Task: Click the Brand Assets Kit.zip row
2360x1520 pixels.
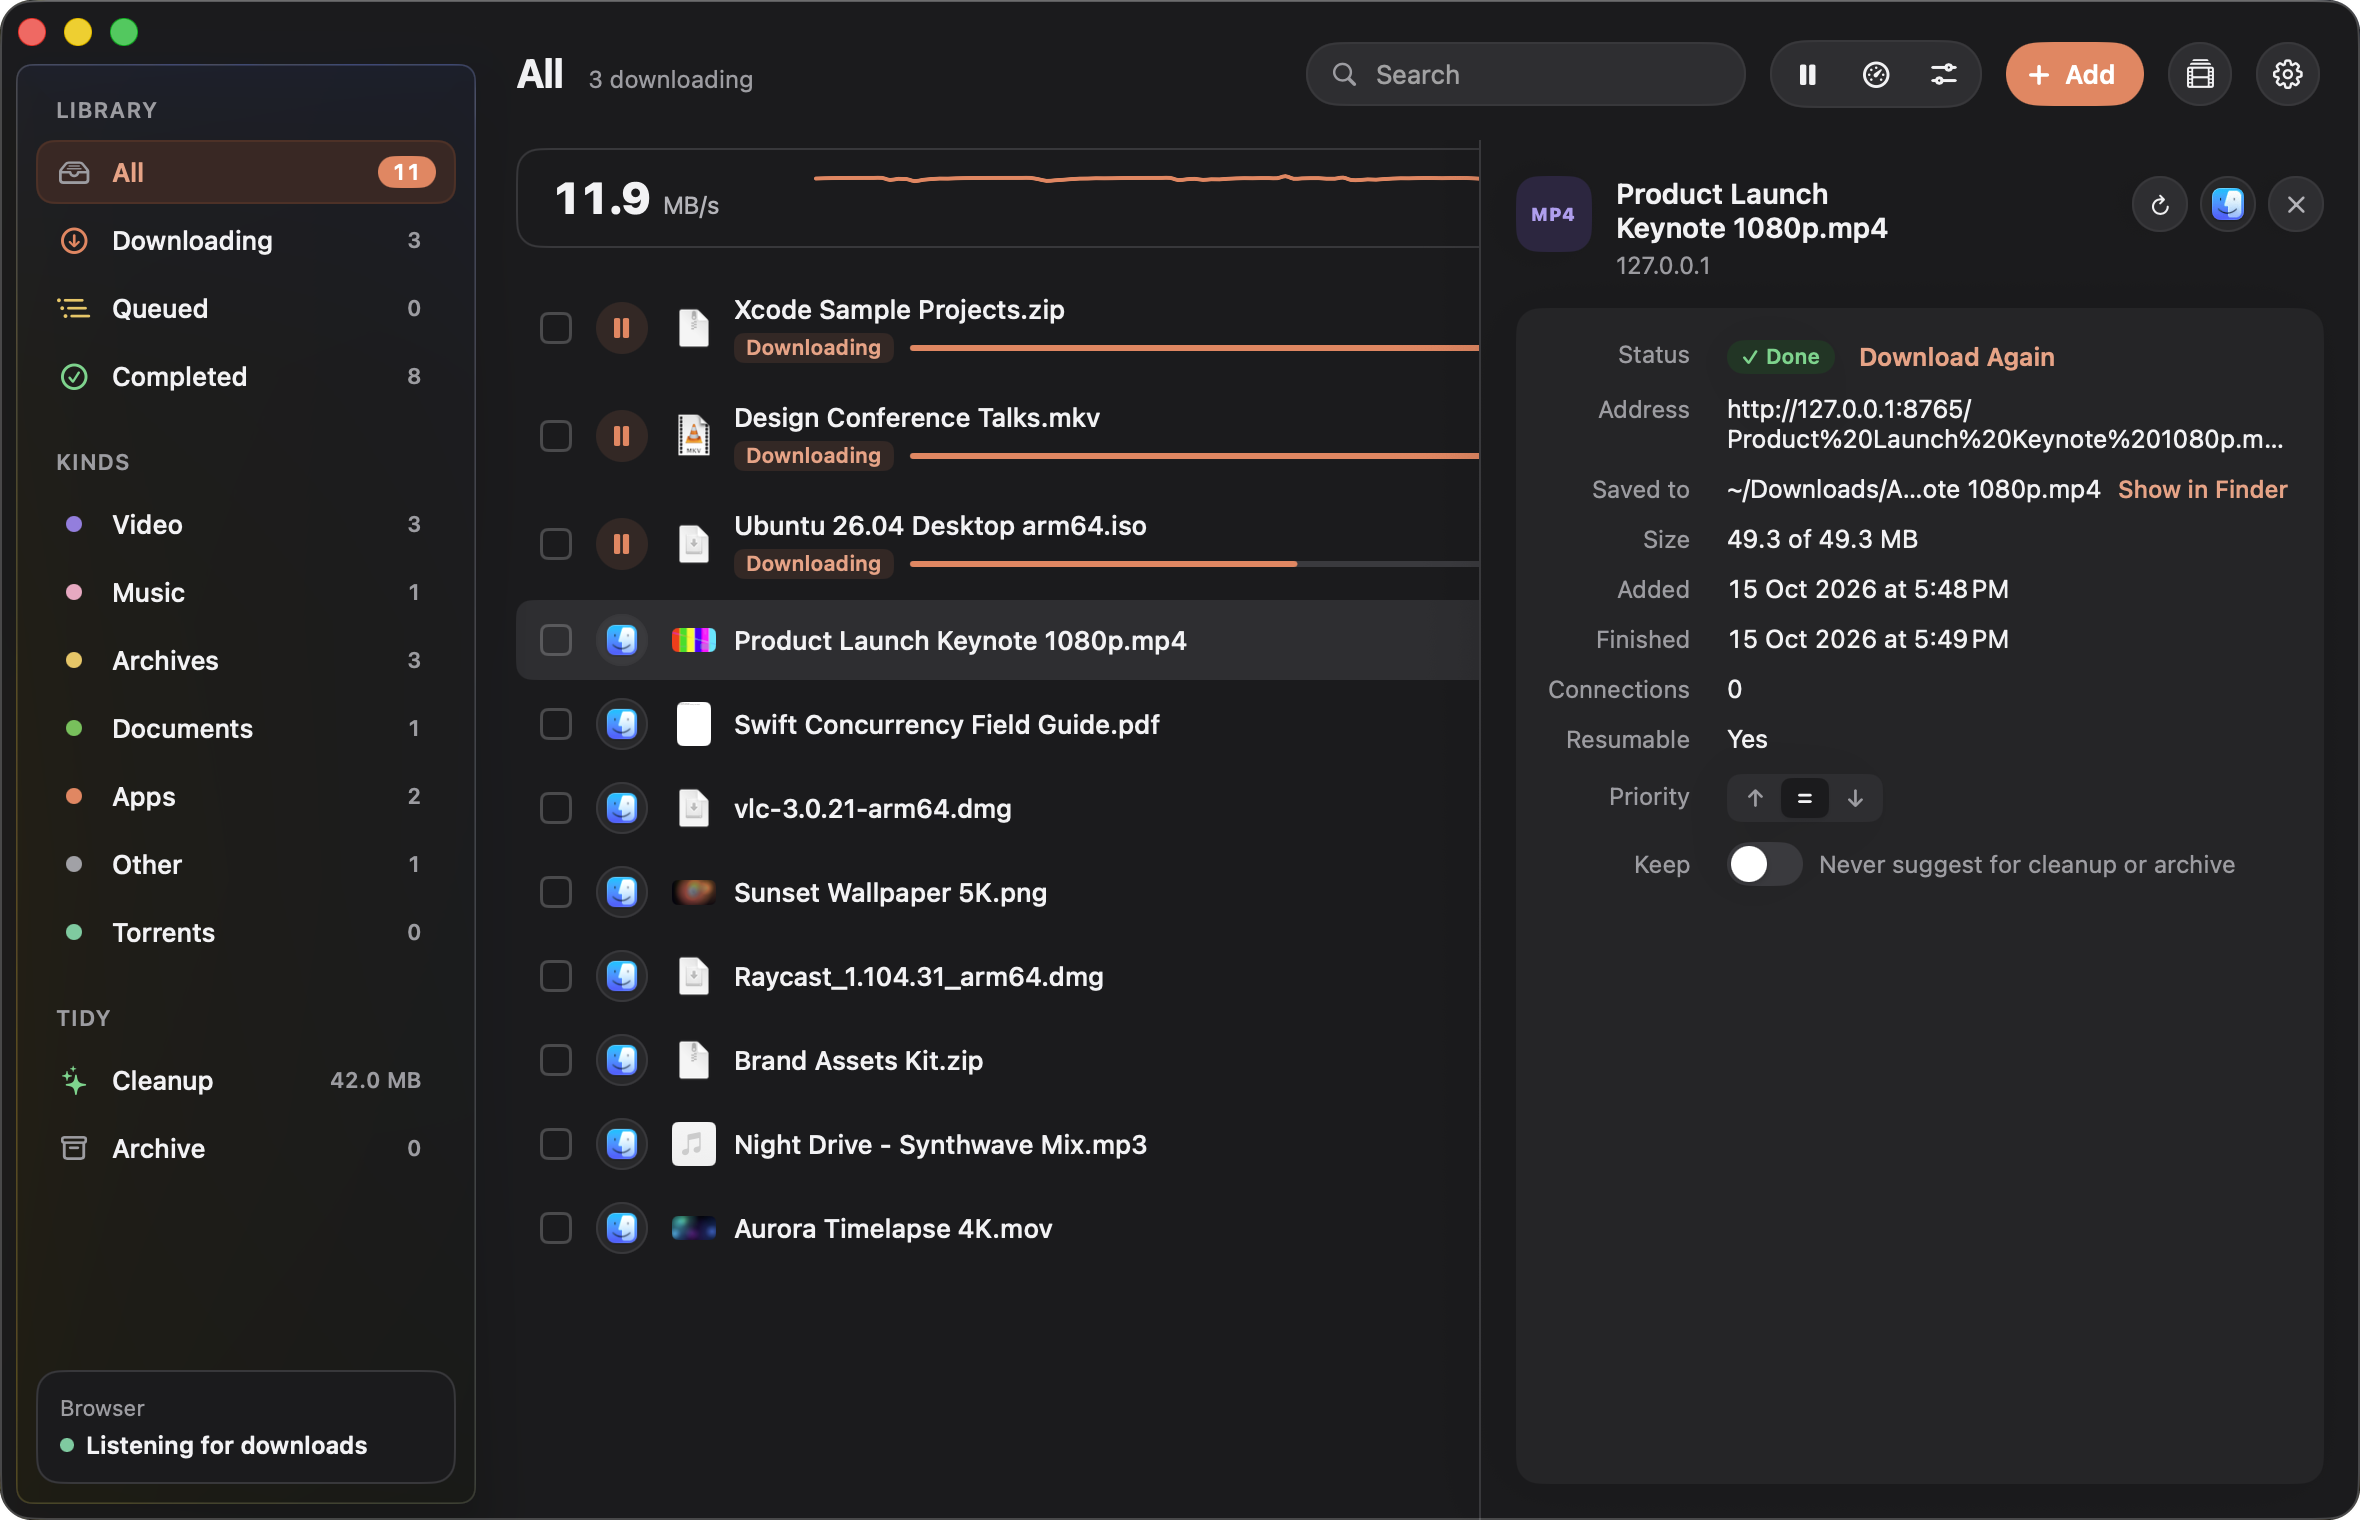Action: 998,1060
